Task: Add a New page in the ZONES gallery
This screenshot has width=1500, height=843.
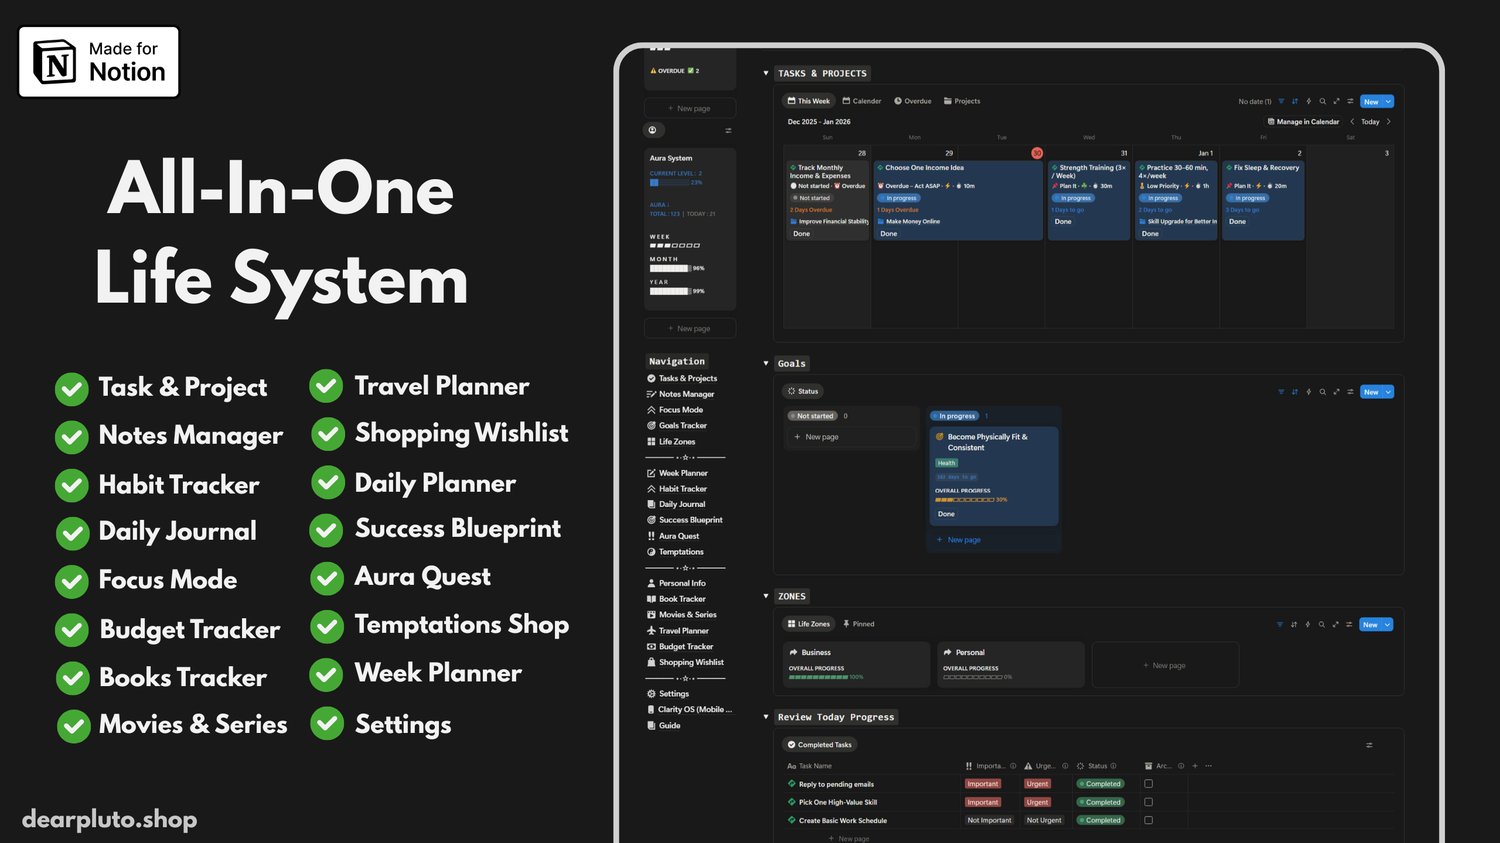Action: [x=1165, y=665]
